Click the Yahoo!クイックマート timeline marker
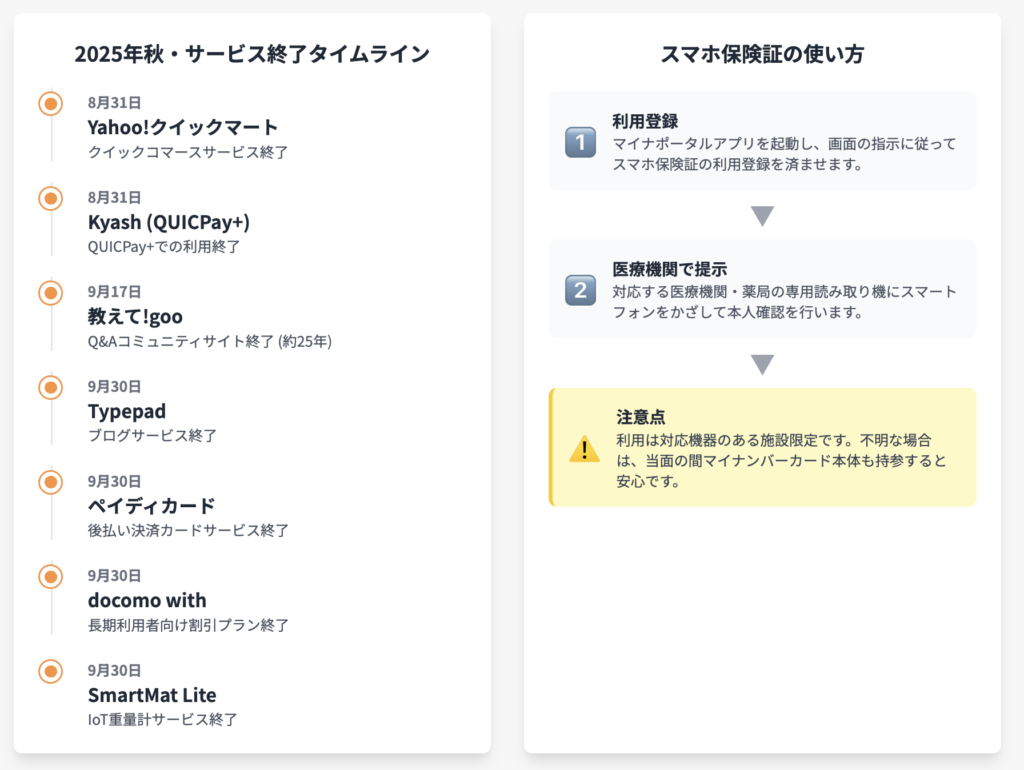 point(50,103)
